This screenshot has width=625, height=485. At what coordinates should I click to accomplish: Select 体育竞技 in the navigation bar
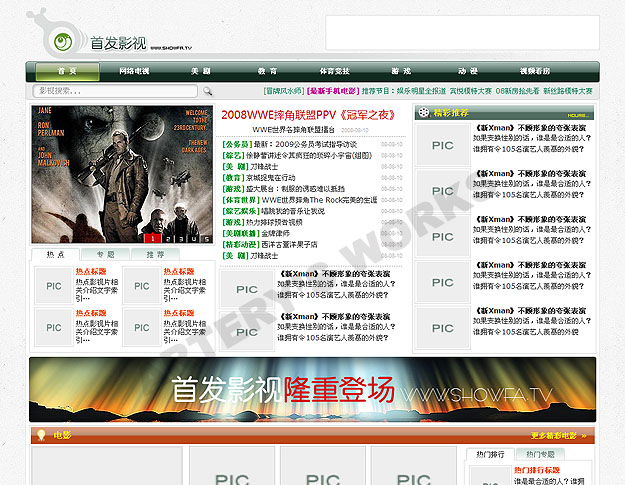334,72
